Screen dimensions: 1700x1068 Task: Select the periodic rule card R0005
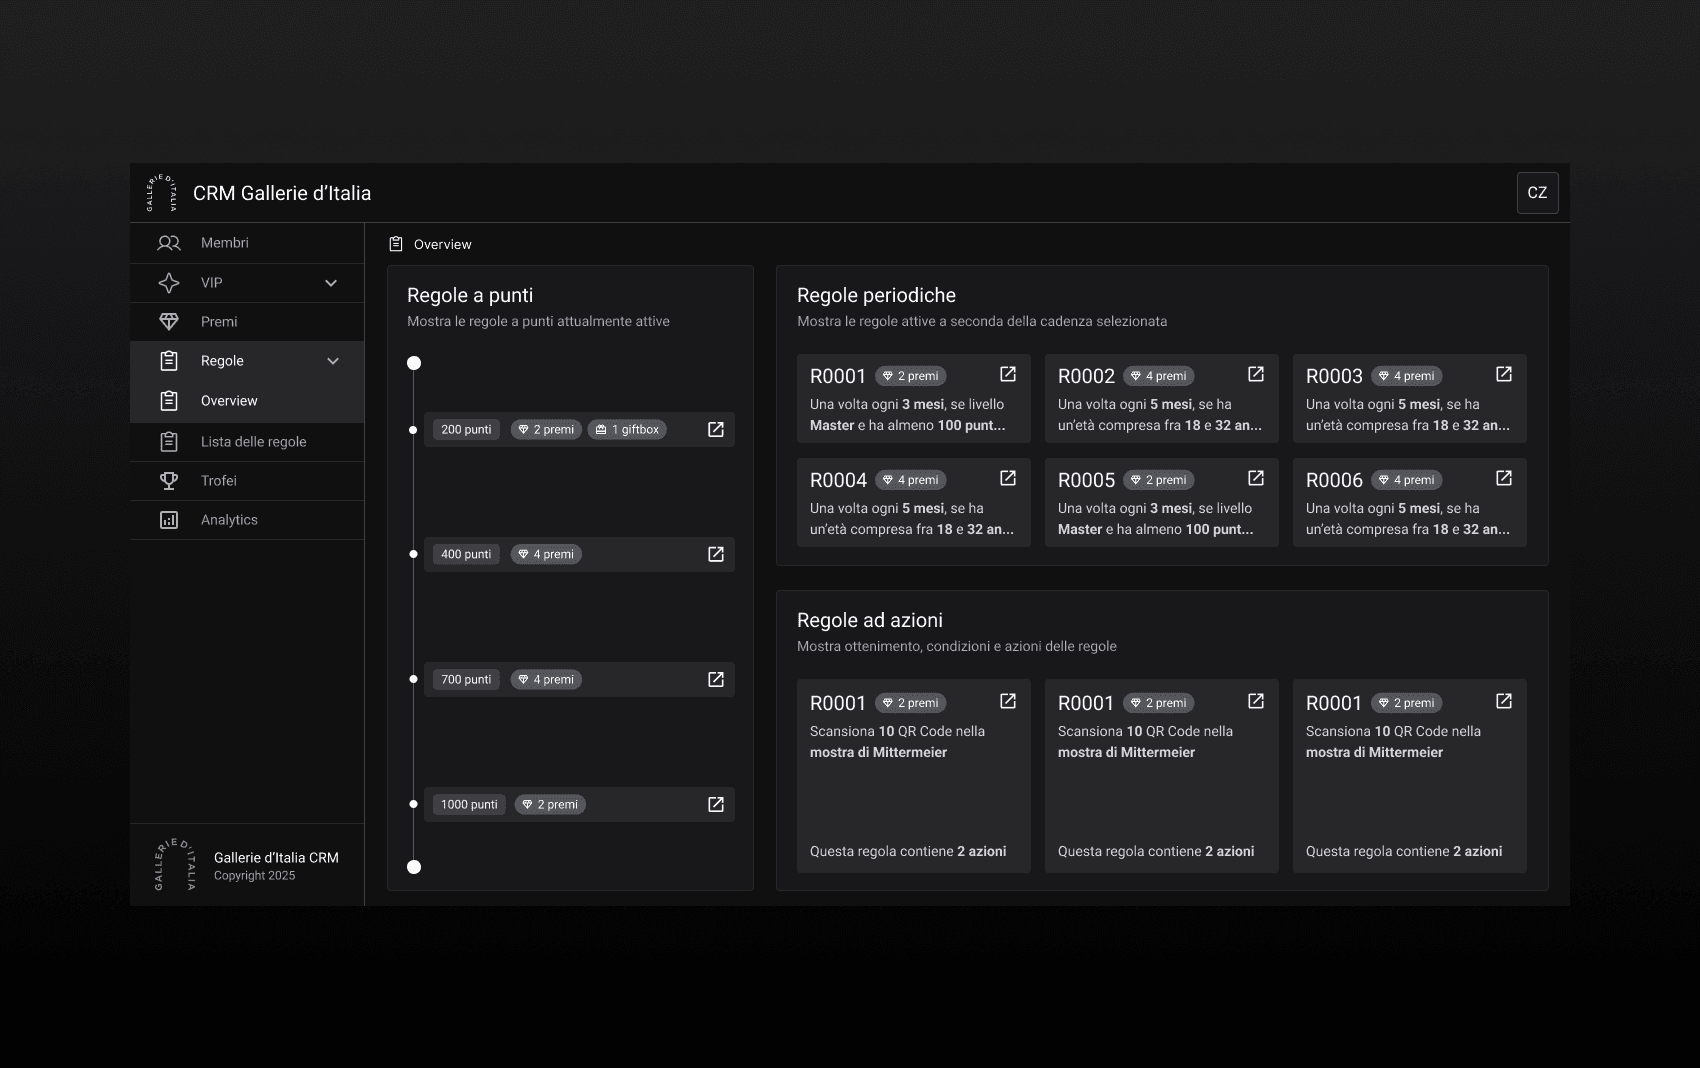click(1162, 502)
